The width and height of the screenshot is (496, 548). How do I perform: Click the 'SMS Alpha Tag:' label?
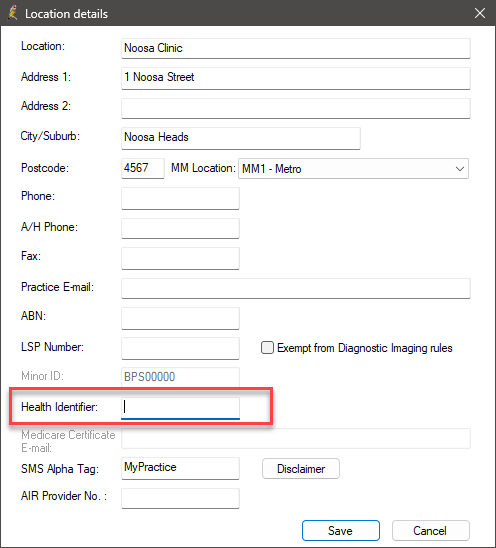(x=60, y=469)
